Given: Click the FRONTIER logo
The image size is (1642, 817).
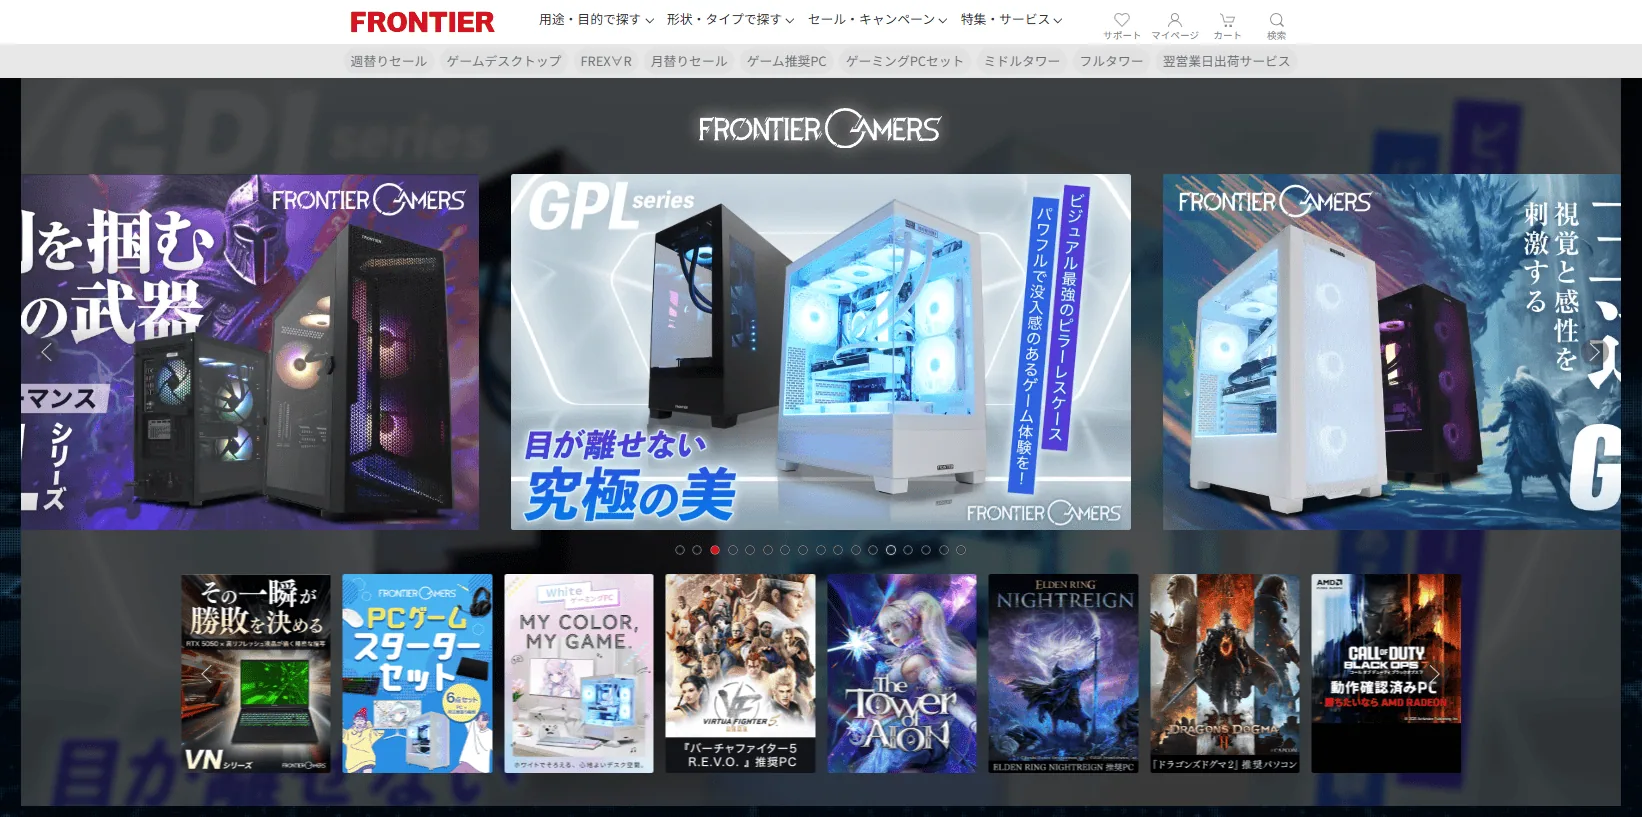Looking at the screenshot, I should point(422,22).
